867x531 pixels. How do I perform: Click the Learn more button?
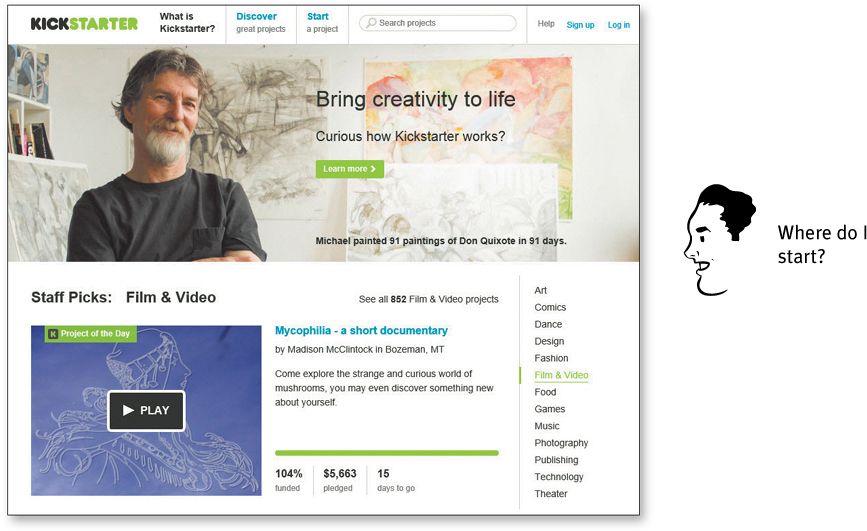click(349, 169)
